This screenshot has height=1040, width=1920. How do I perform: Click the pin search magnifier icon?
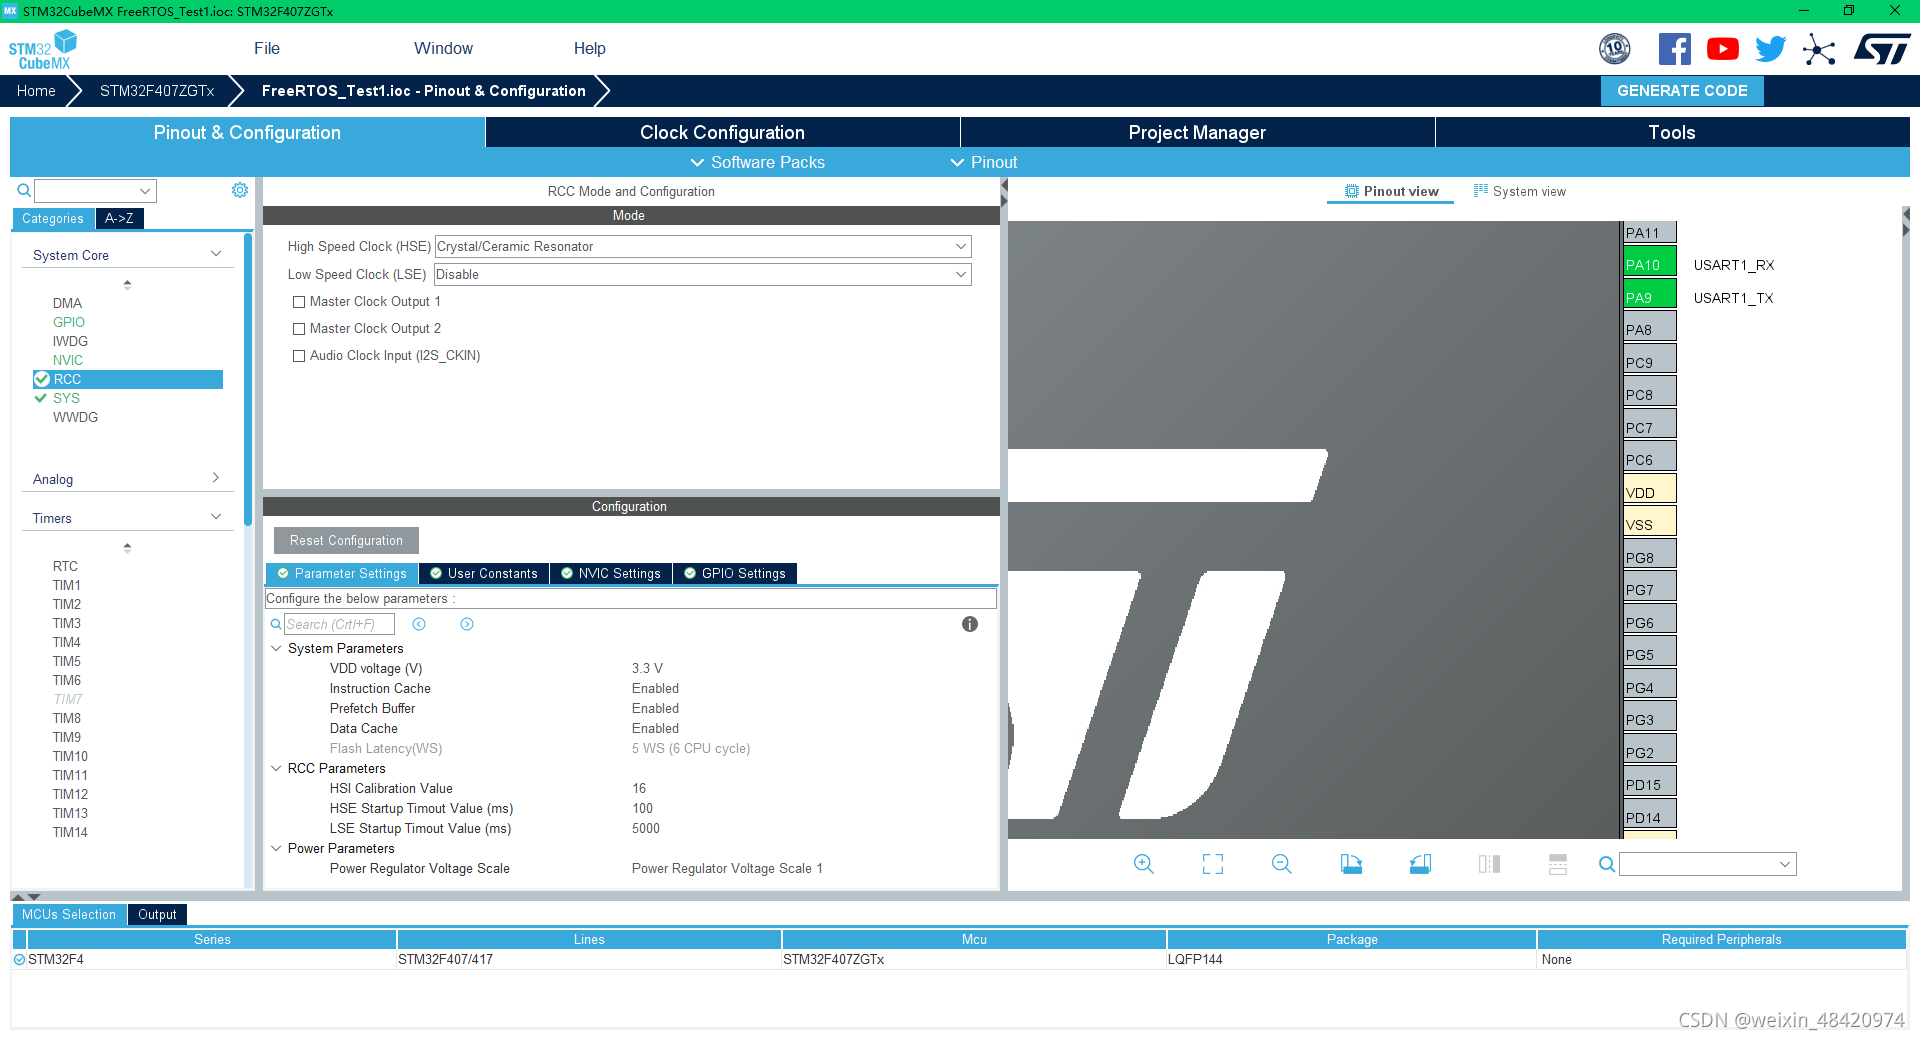click(x=1606, y=864)
